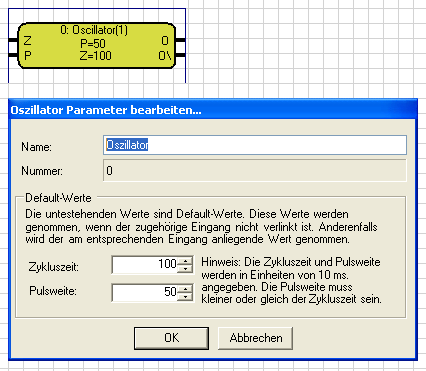Click the Name input field

(255, 145)
